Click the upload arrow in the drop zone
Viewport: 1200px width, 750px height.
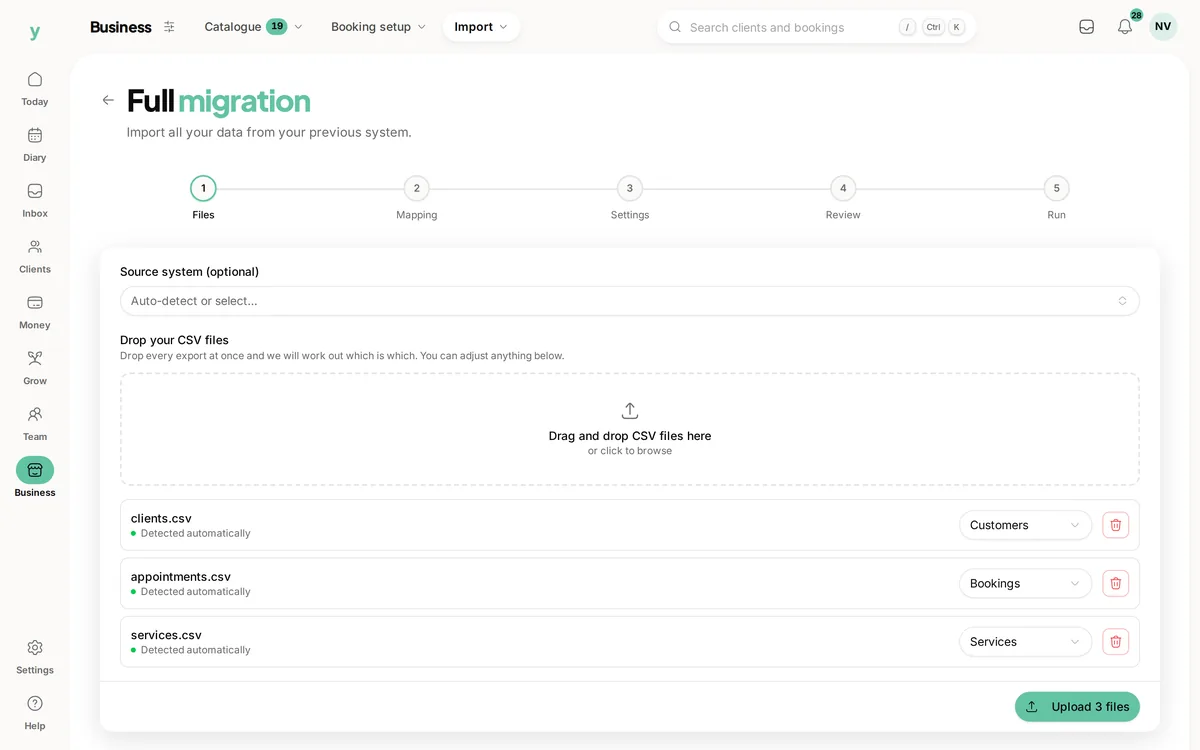coord(630,411)
